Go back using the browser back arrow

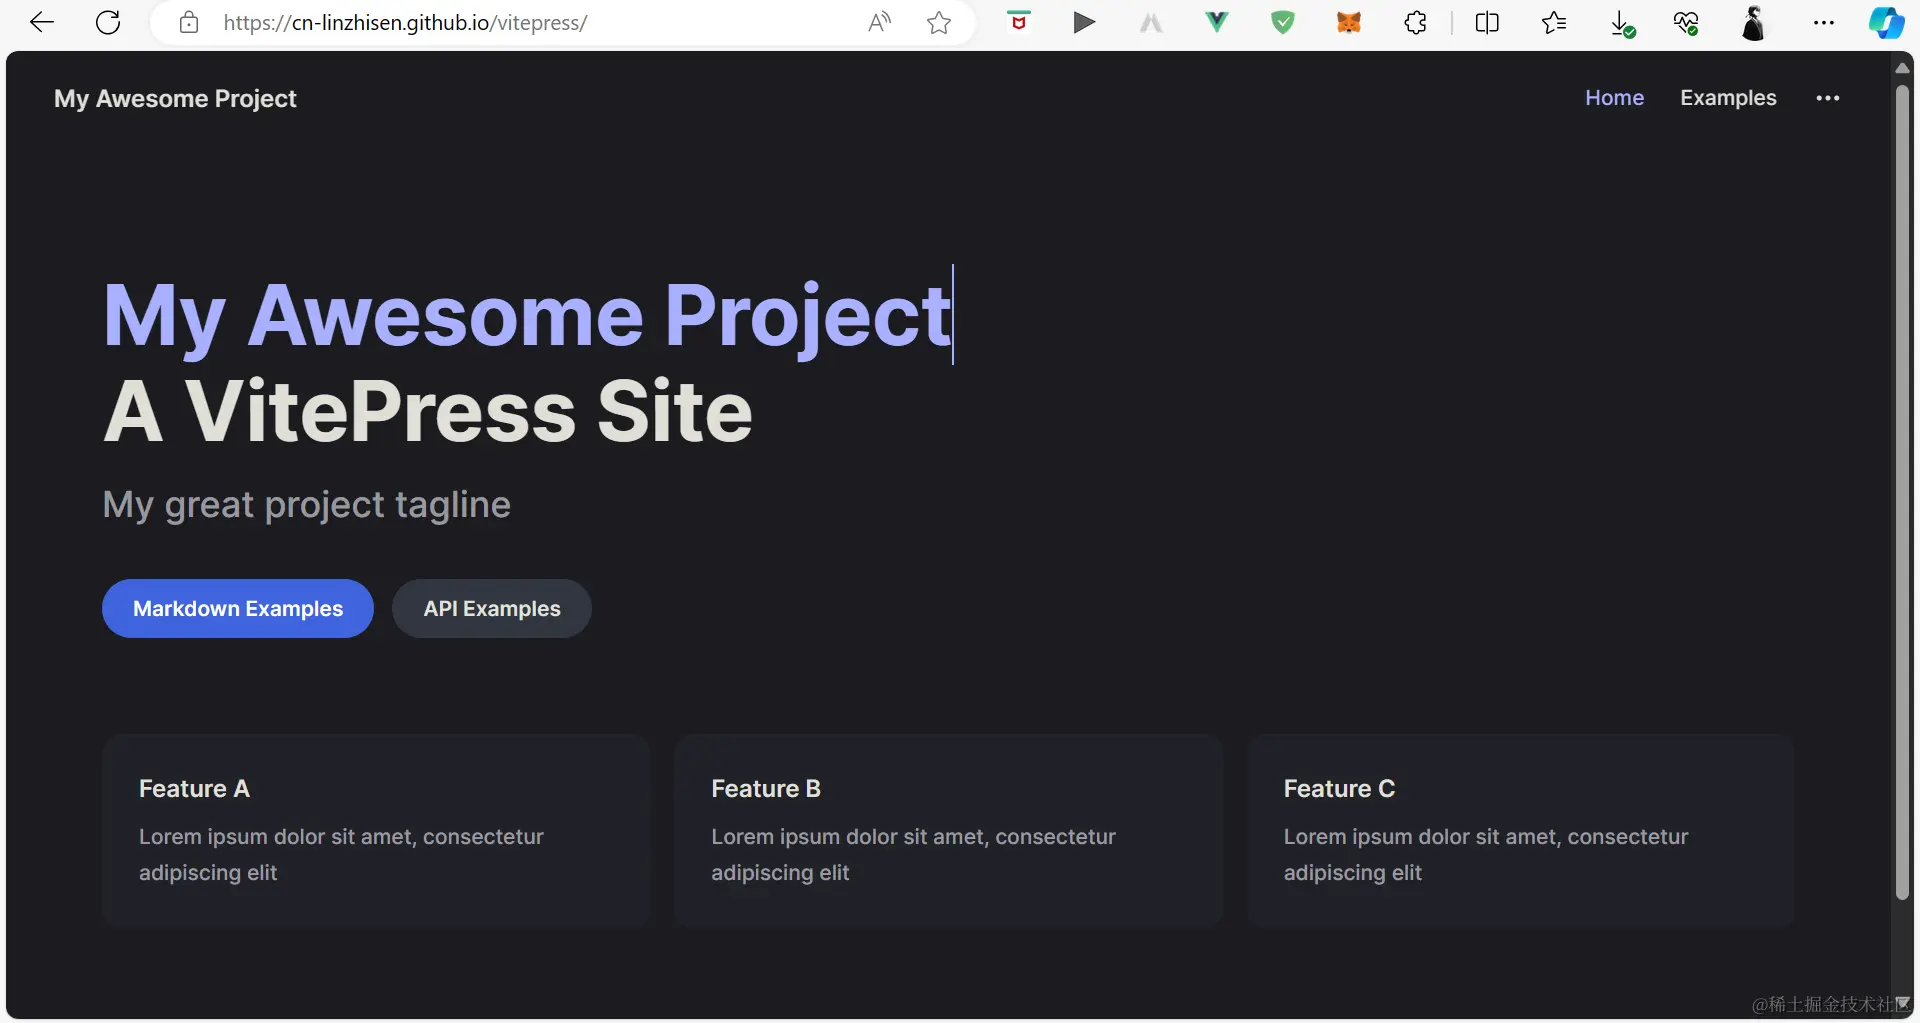coord(41,22)
